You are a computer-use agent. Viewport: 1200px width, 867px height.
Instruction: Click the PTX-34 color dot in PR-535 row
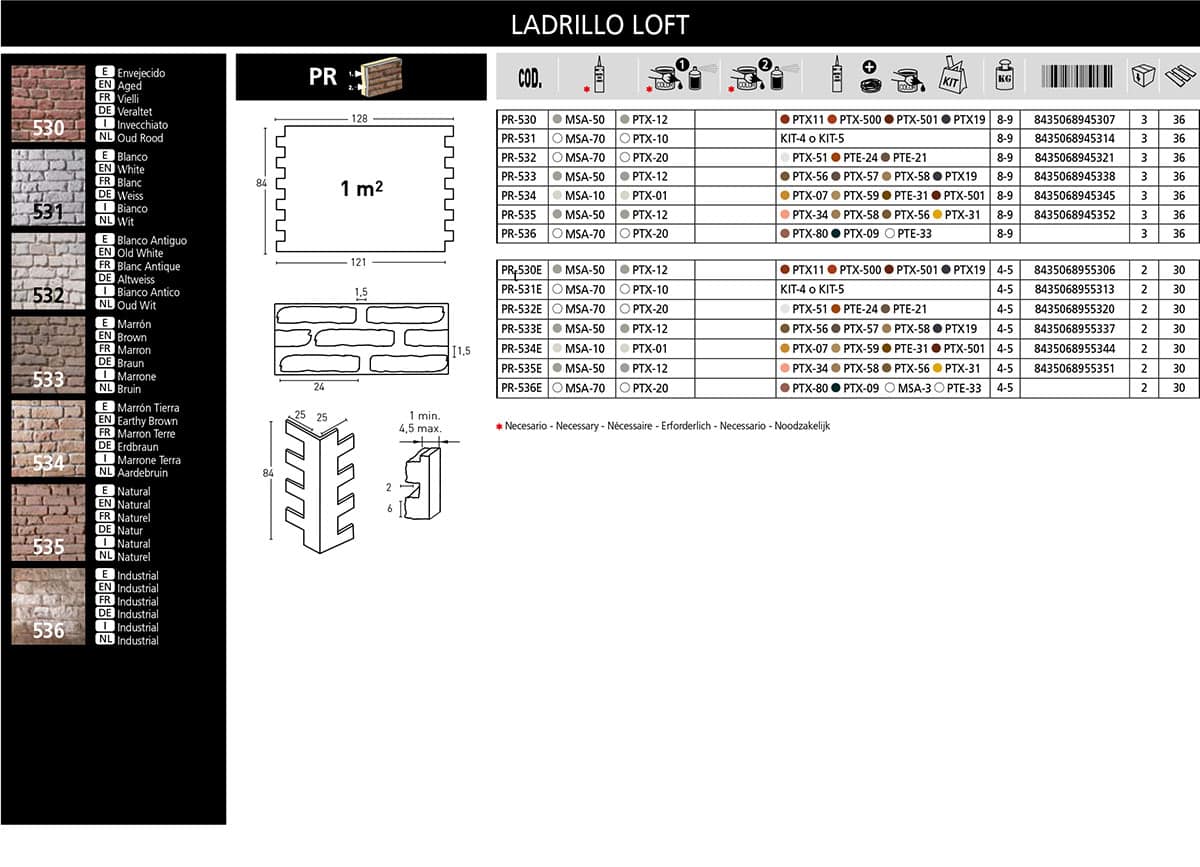click(785, 215)
